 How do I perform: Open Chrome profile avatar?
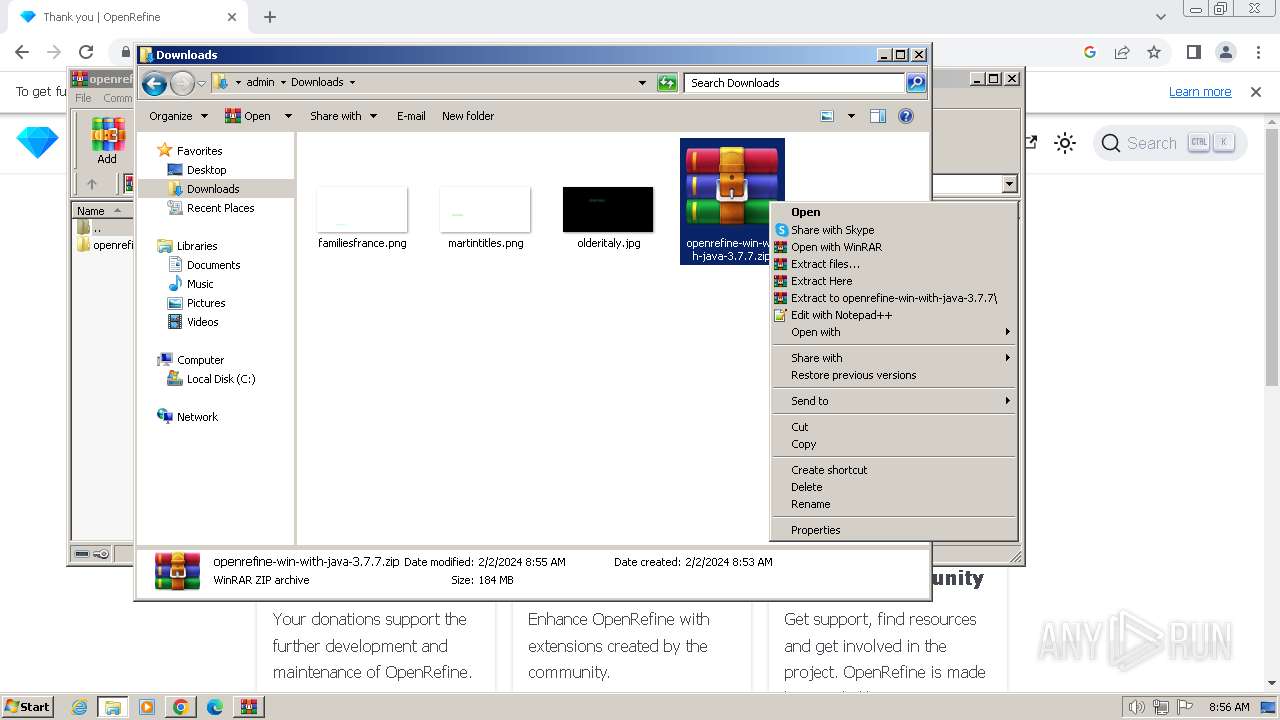coord(1225,52)
